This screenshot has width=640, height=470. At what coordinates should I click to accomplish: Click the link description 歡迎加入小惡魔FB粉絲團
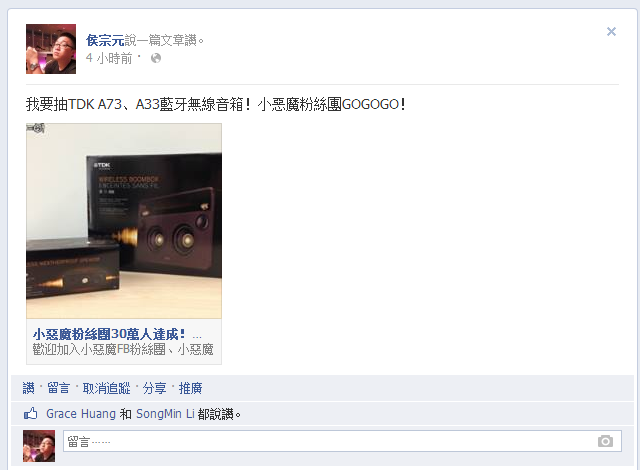123,350
